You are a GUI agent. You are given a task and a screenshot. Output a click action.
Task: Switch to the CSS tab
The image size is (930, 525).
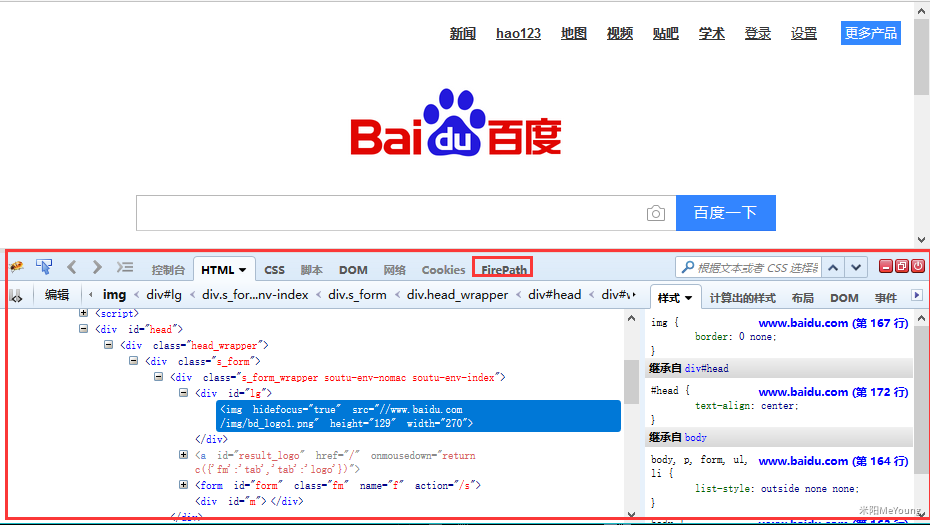point(275,270)
